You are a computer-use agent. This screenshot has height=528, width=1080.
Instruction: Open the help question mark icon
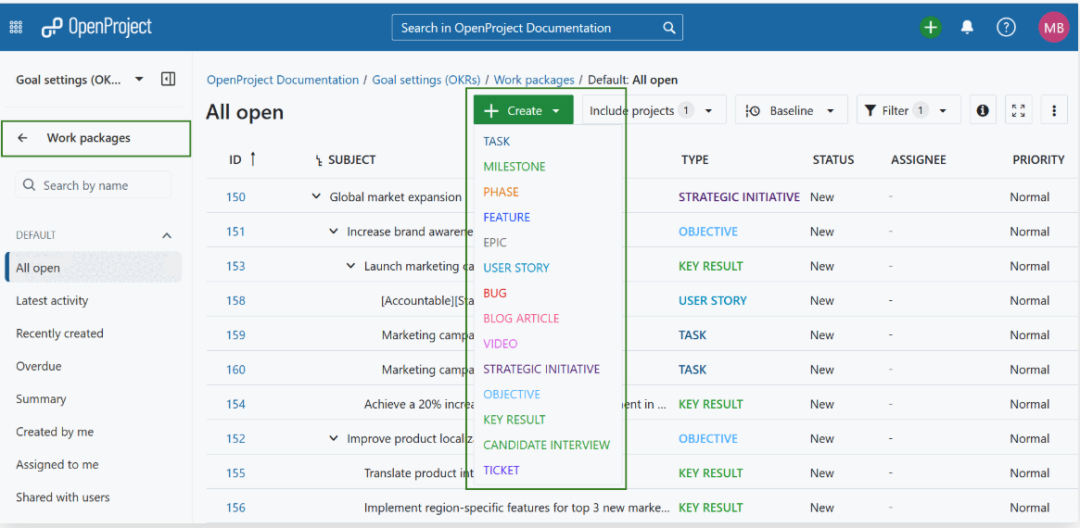1006,27
